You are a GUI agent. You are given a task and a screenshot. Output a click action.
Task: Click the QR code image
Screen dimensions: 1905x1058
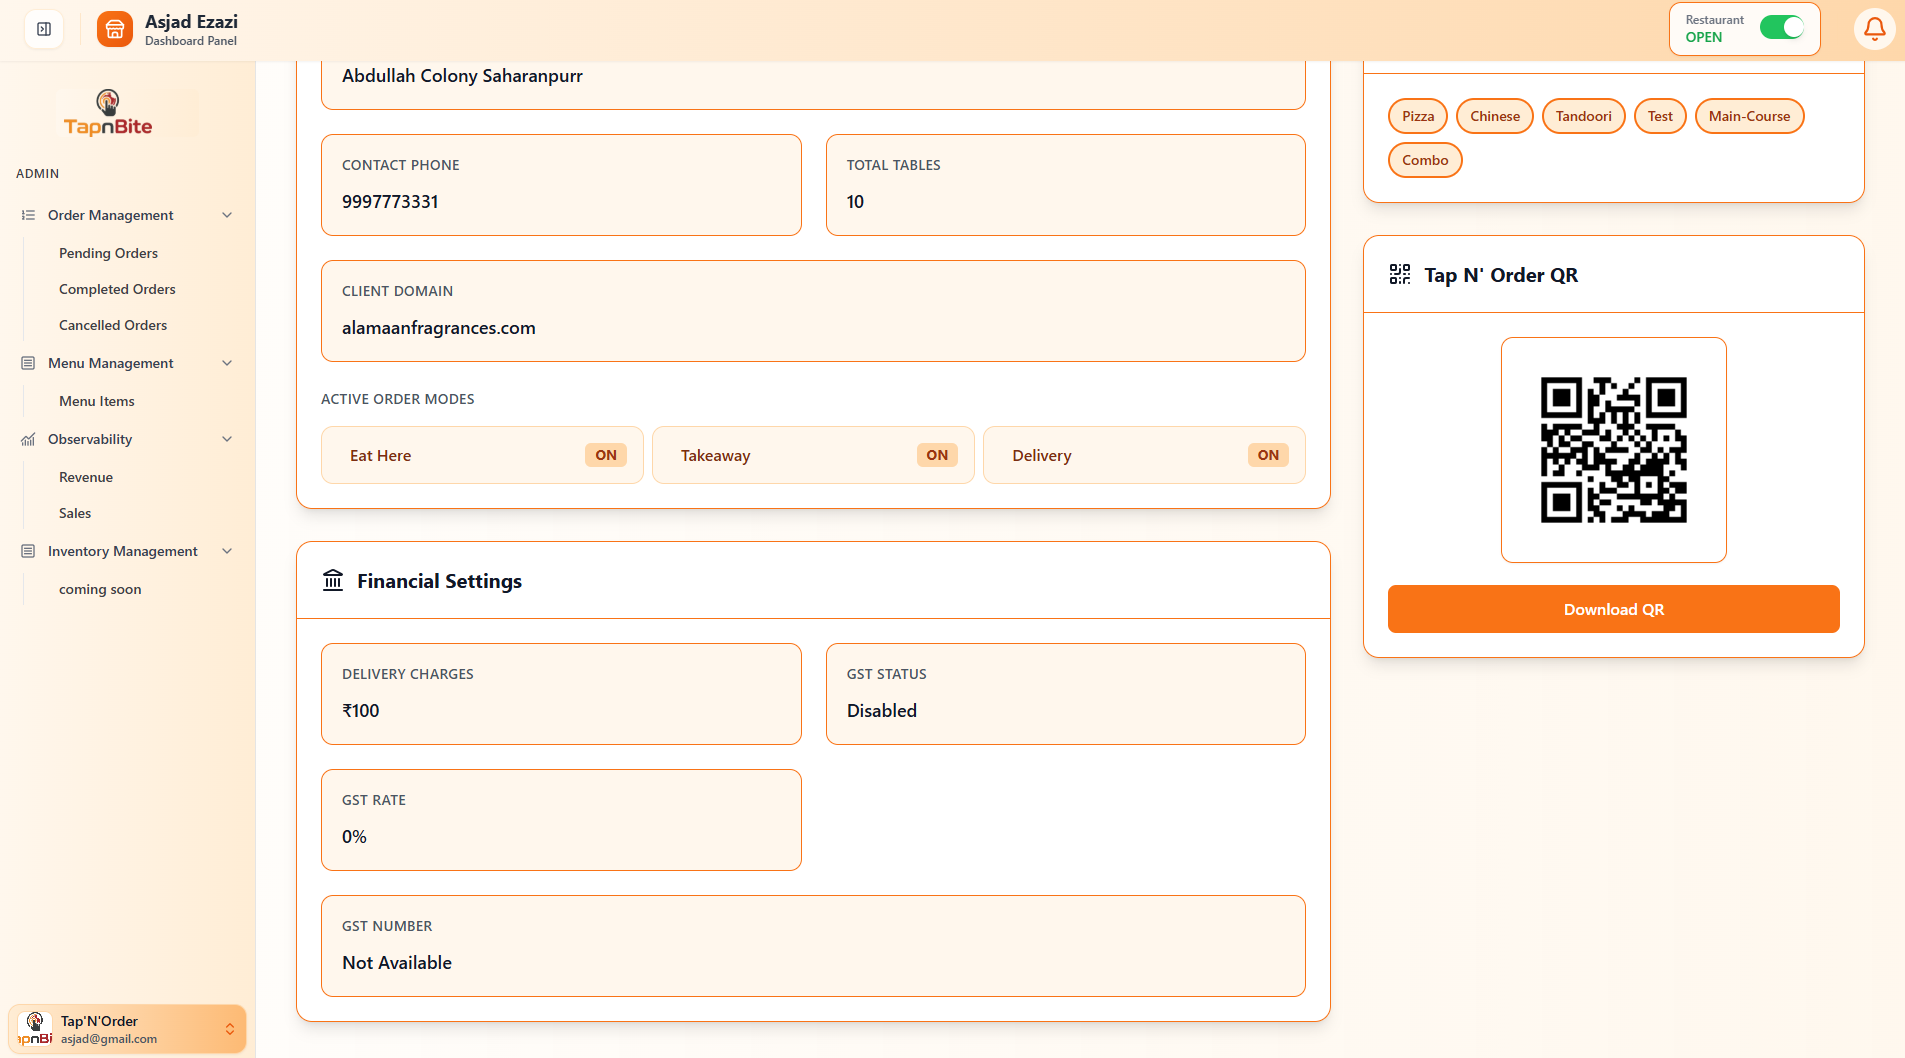click(x=1613, y=450)
